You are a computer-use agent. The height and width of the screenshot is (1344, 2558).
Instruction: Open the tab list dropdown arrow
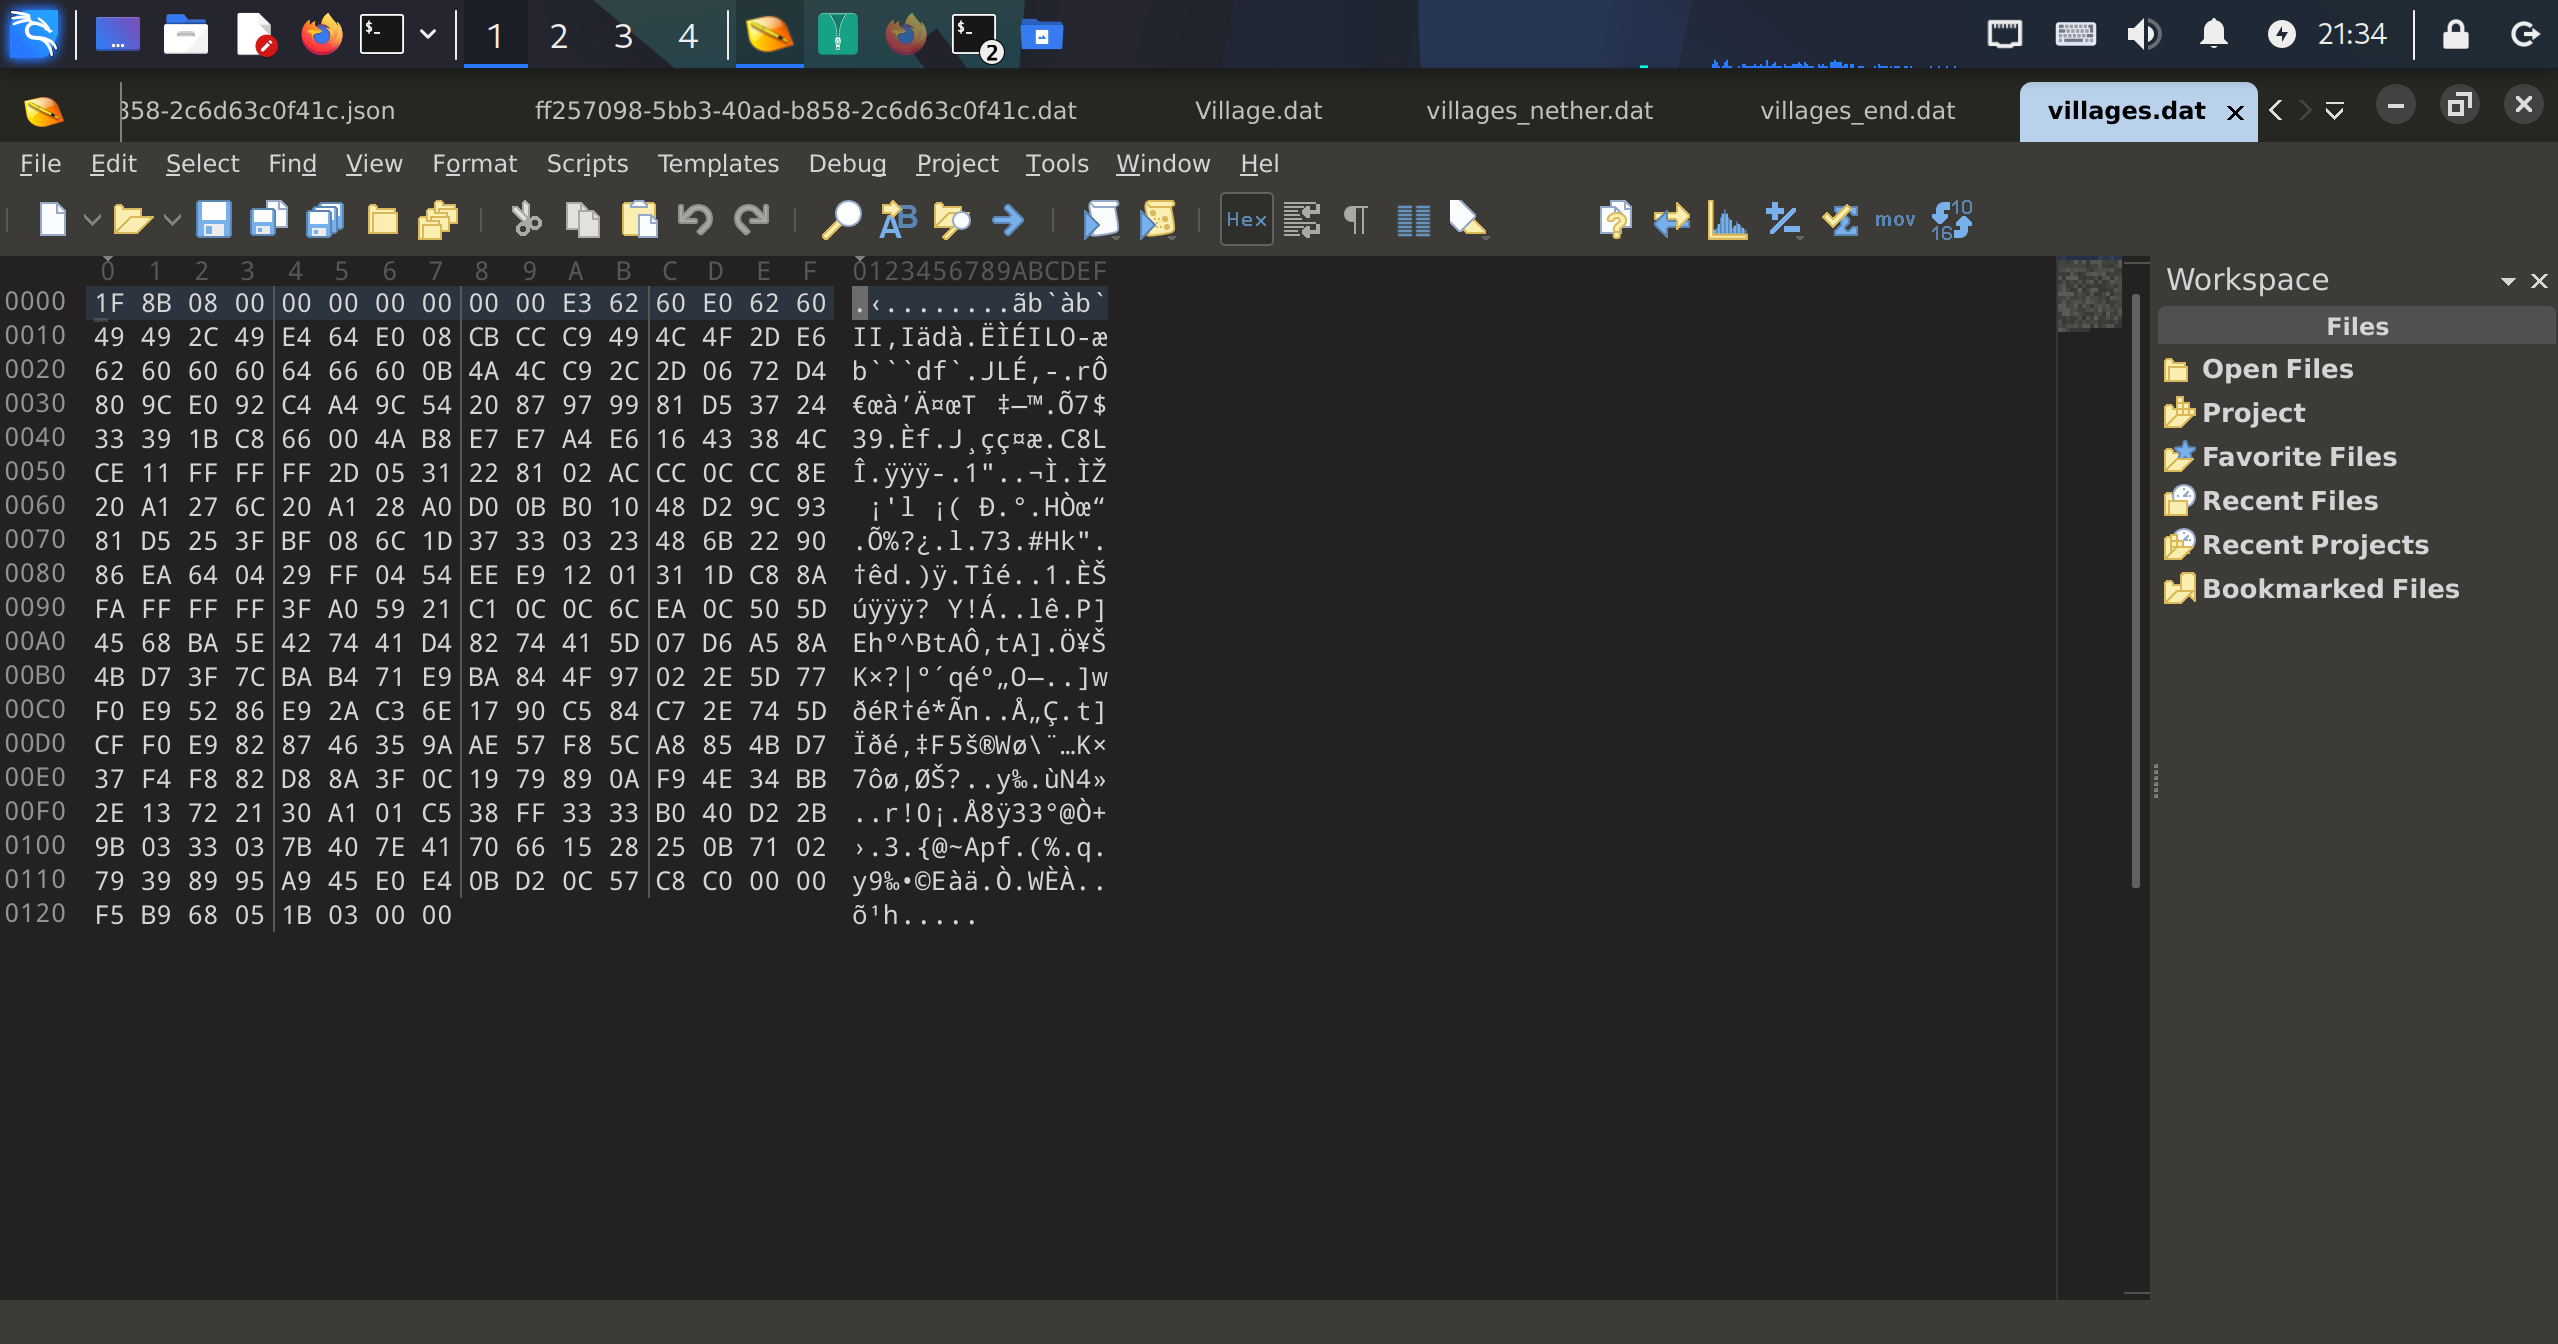[2334, 111]
